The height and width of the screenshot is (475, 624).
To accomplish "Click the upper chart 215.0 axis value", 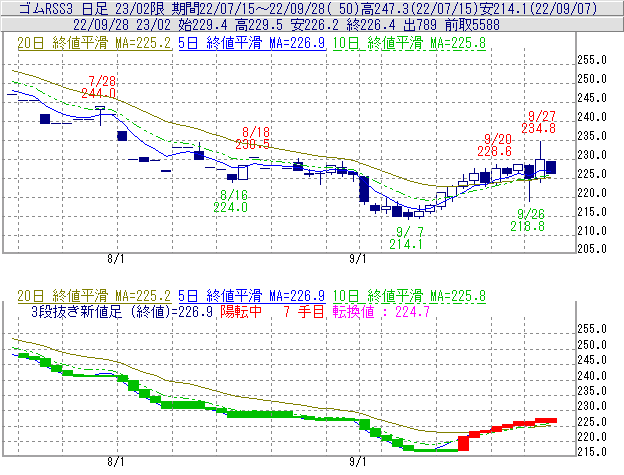I will pyautogui.click(x=592, y=212).
